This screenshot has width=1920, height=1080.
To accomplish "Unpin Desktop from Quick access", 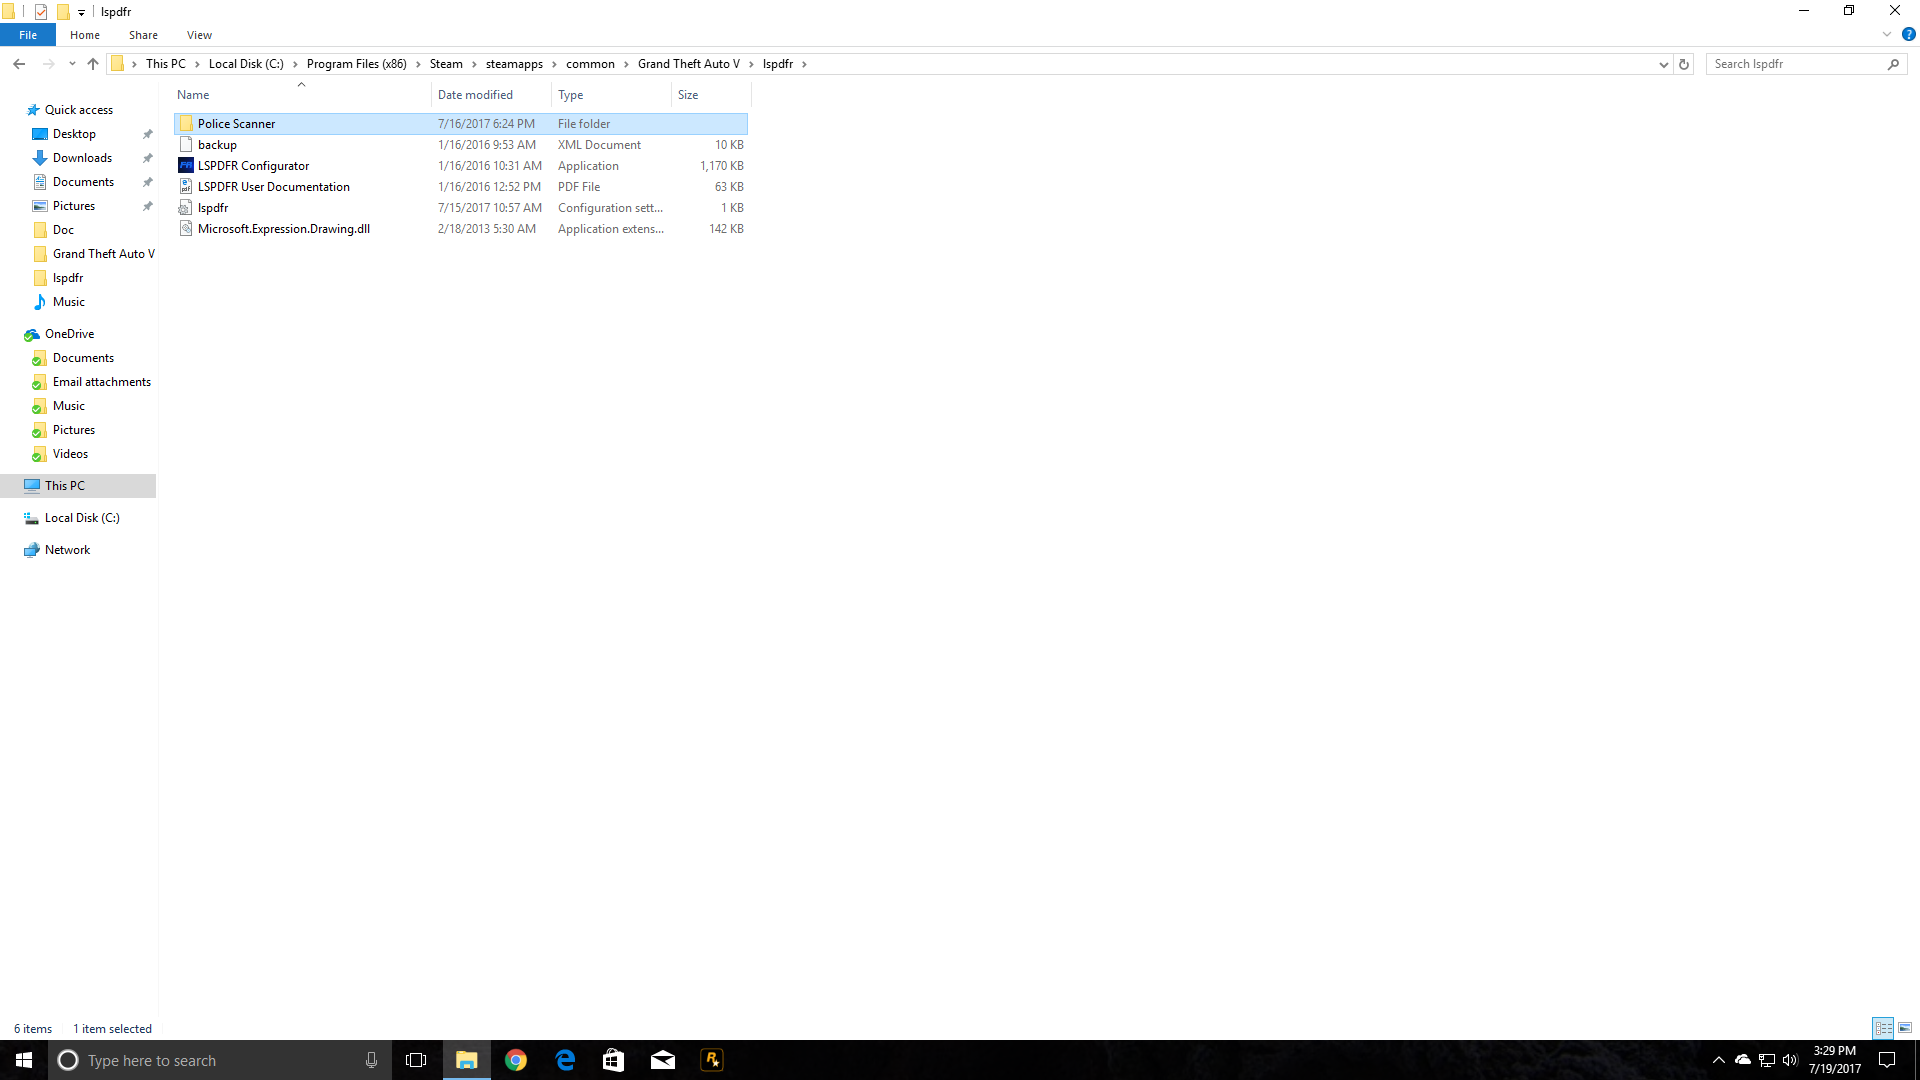I will (x=148, y=134).
